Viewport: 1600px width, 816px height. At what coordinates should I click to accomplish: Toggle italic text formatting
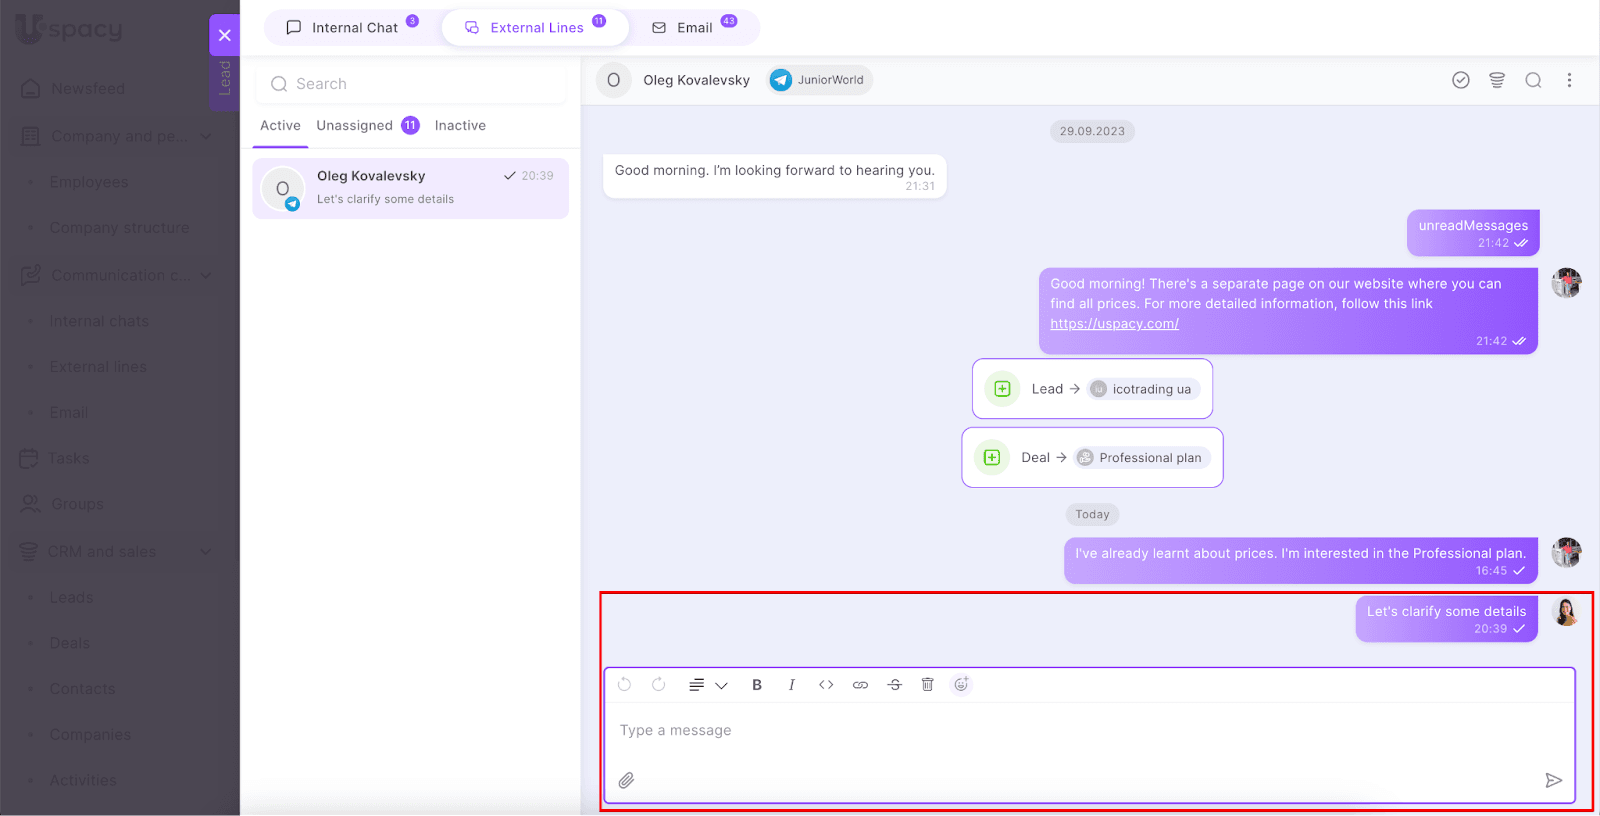791,685
